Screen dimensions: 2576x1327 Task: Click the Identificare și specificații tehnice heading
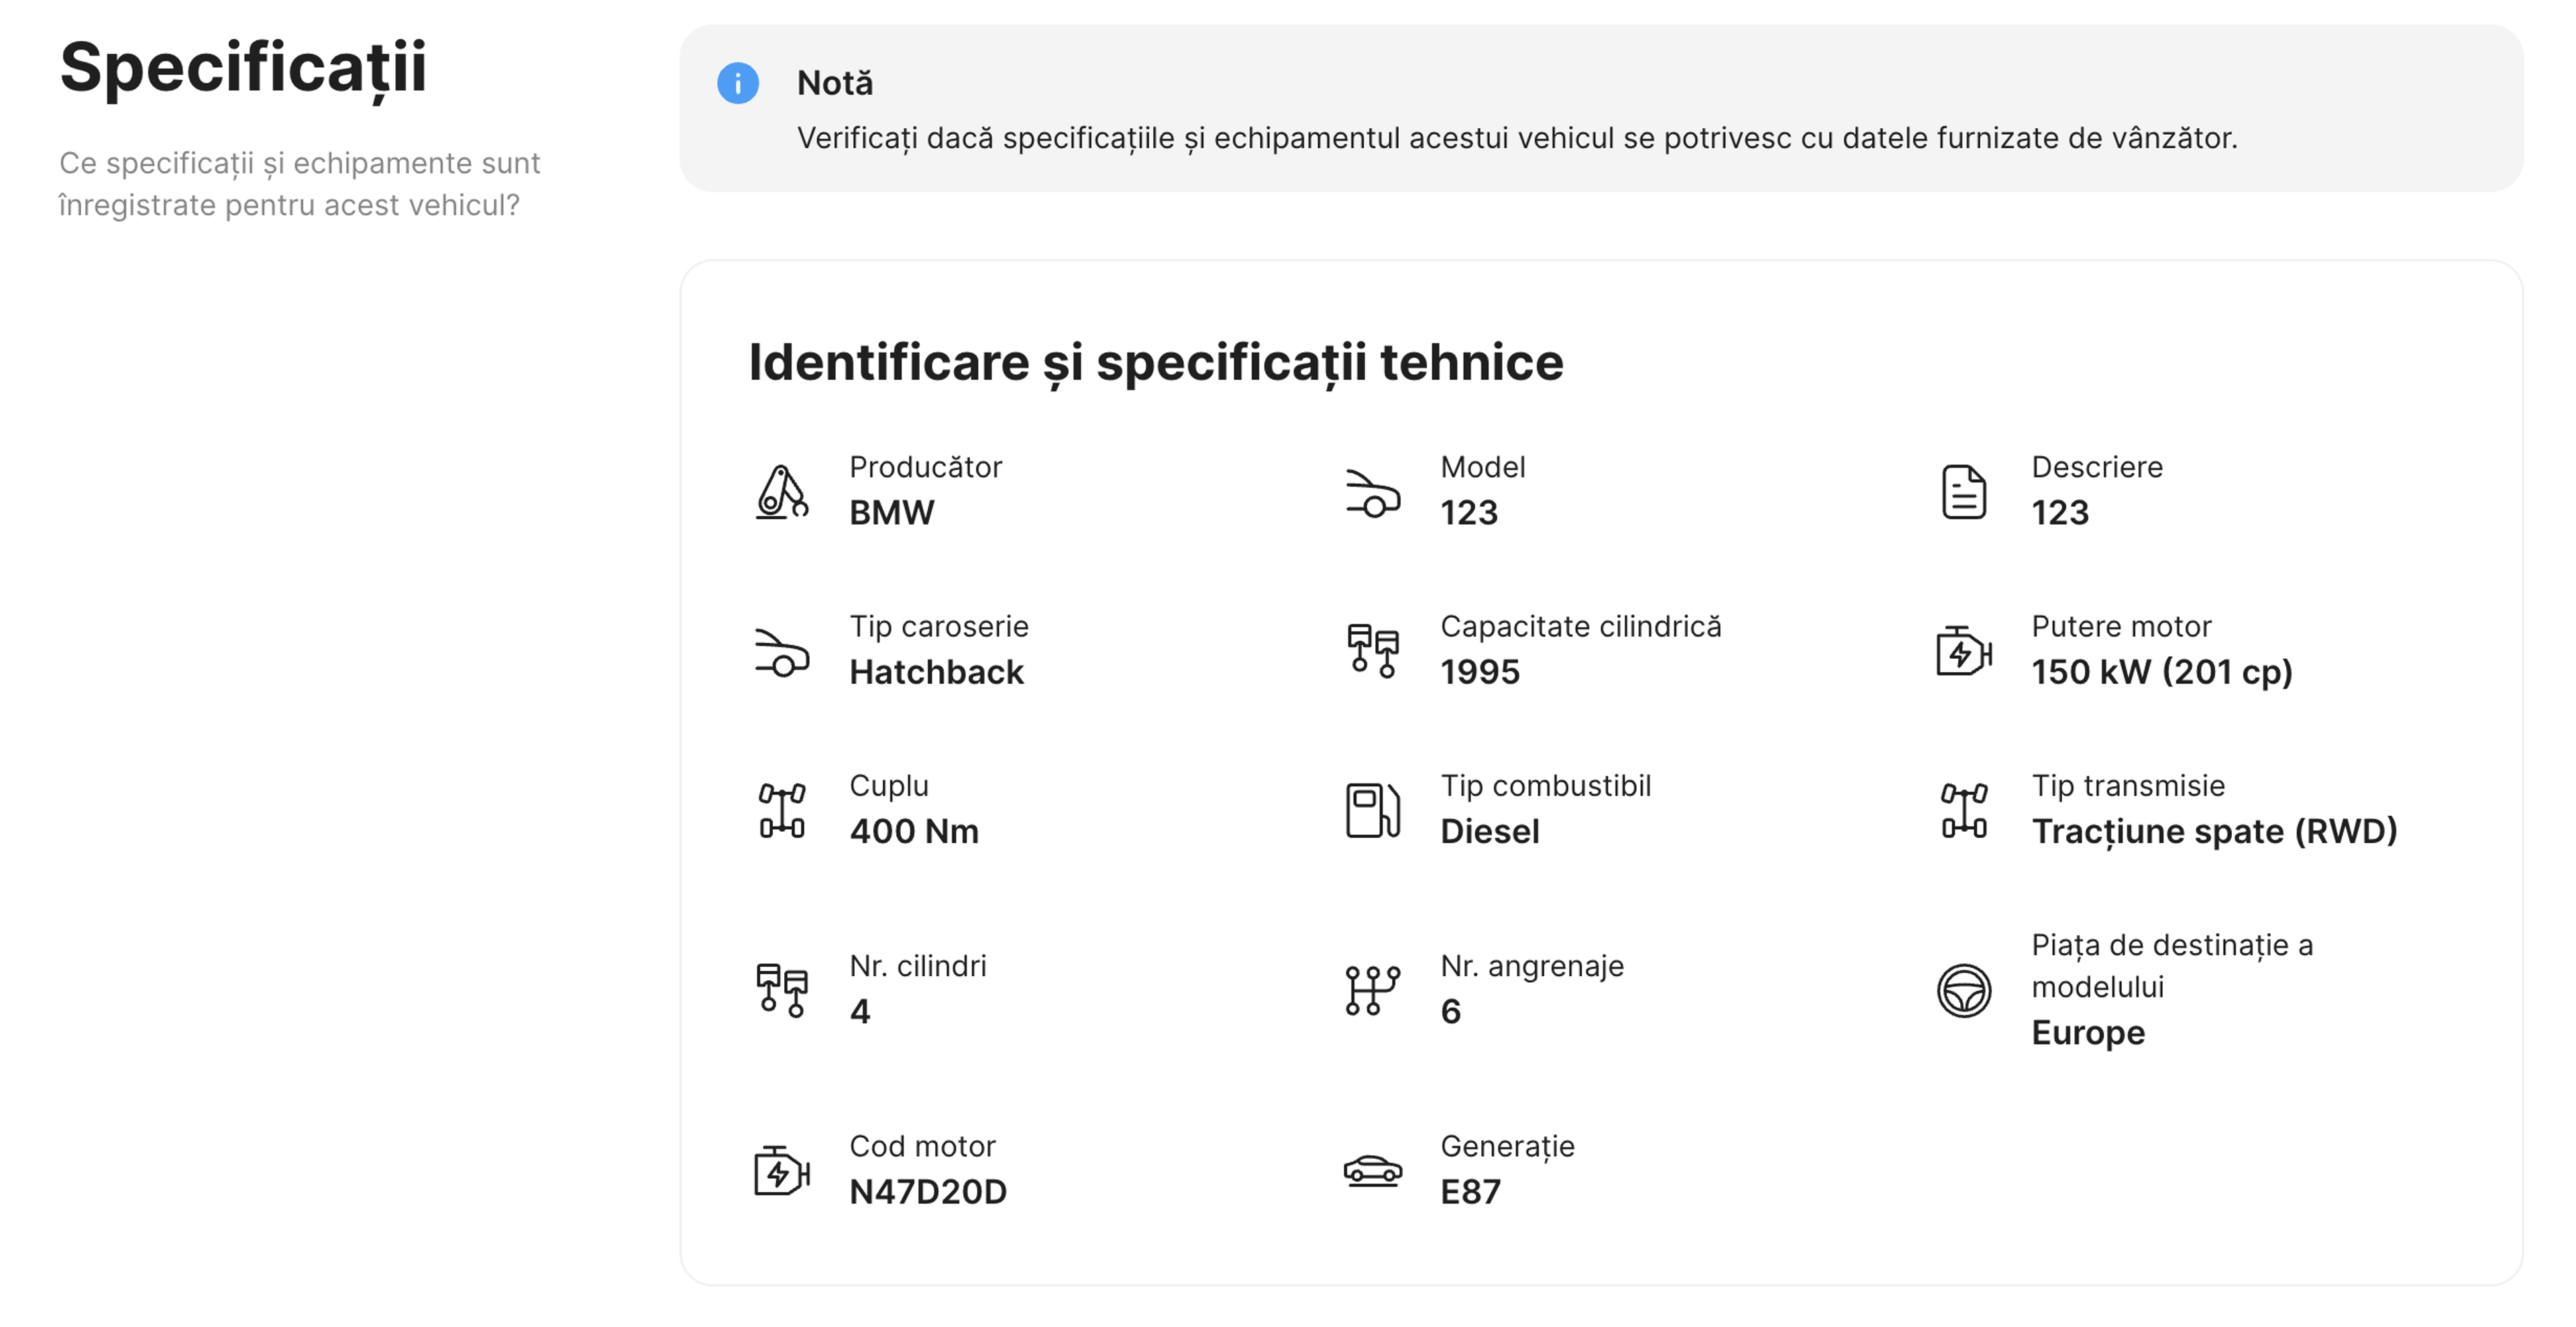(1155, 362)
